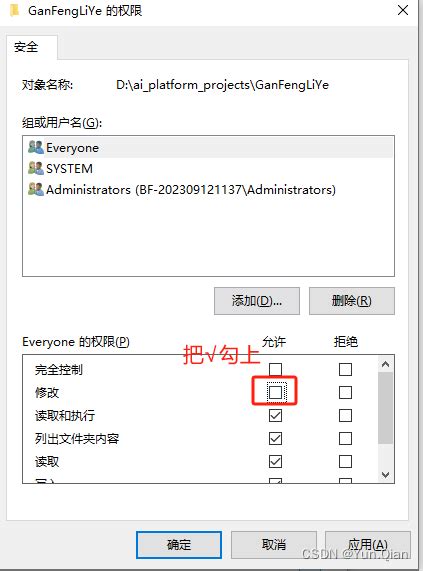The height and width of the screenshot is (571, 423).
Task: Check Deny for 列出文件夹内容 permission
Action: click(x=345, y=438)
